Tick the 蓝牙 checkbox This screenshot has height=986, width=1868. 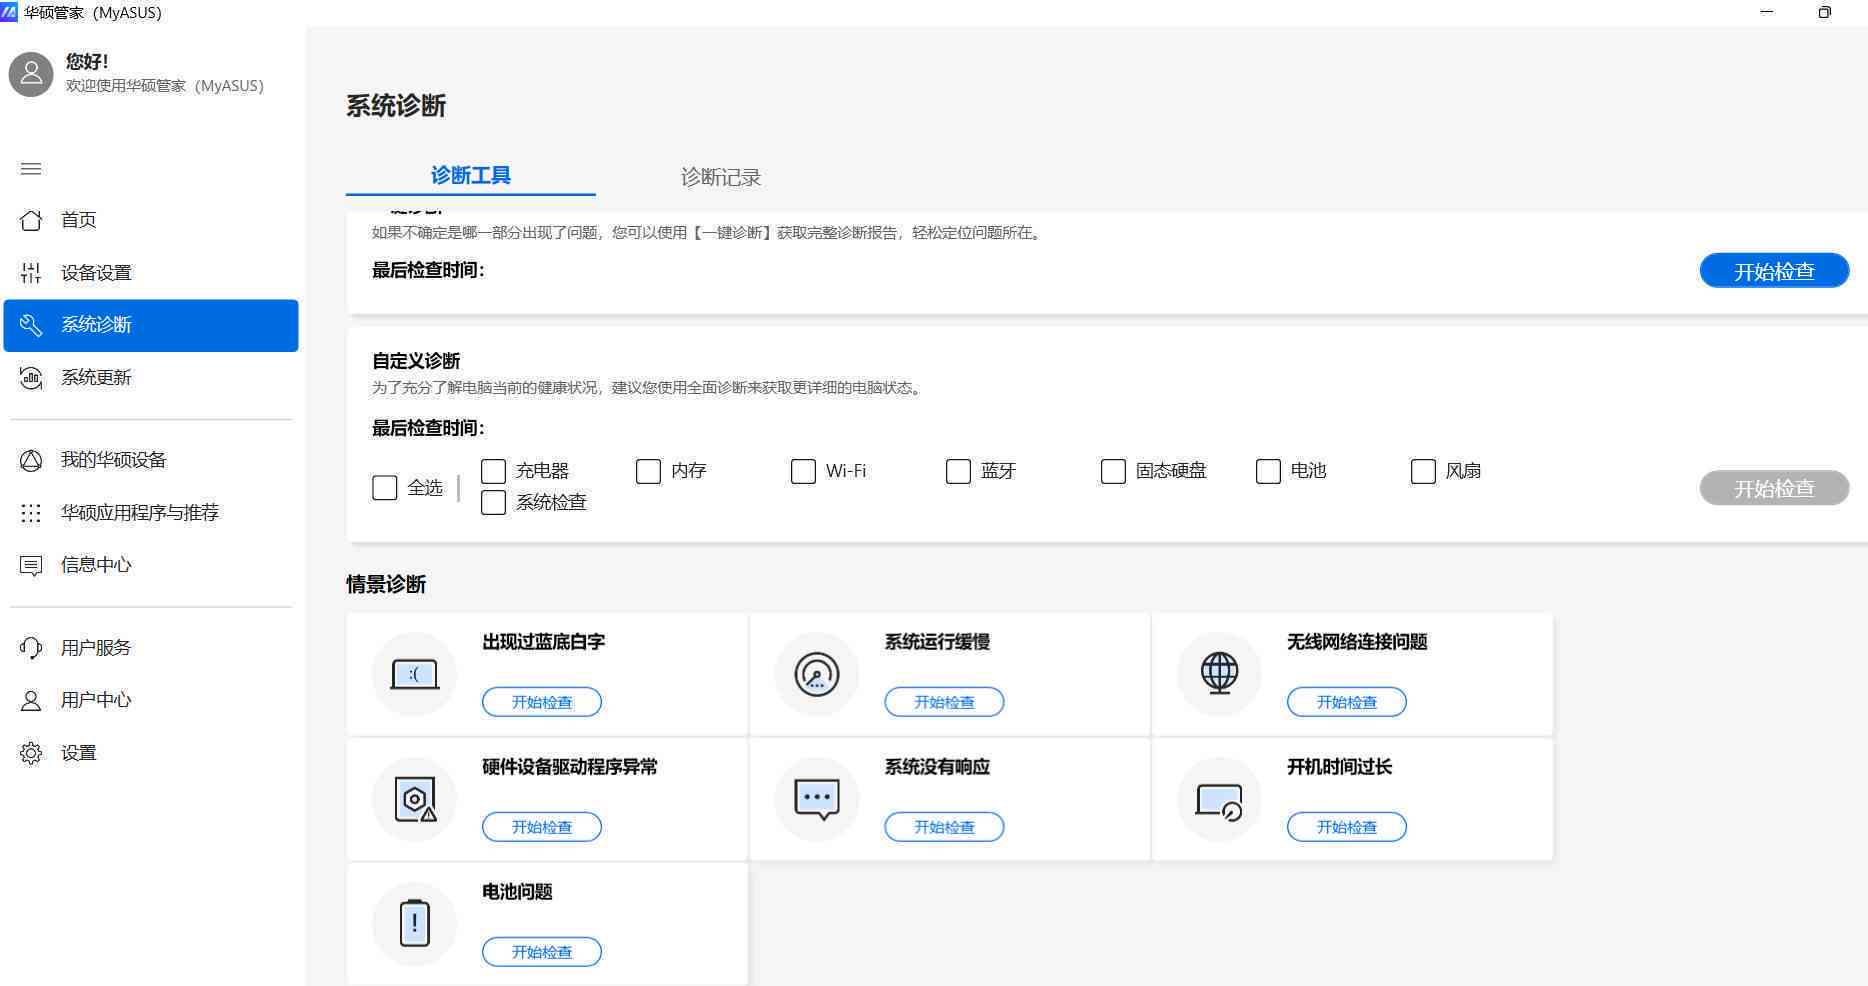(958, 471)
